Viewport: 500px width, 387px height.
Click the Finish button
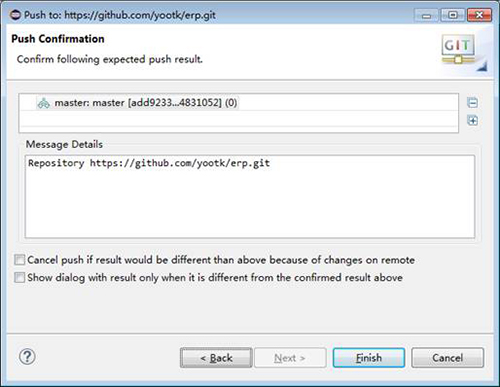coord(369,358)
